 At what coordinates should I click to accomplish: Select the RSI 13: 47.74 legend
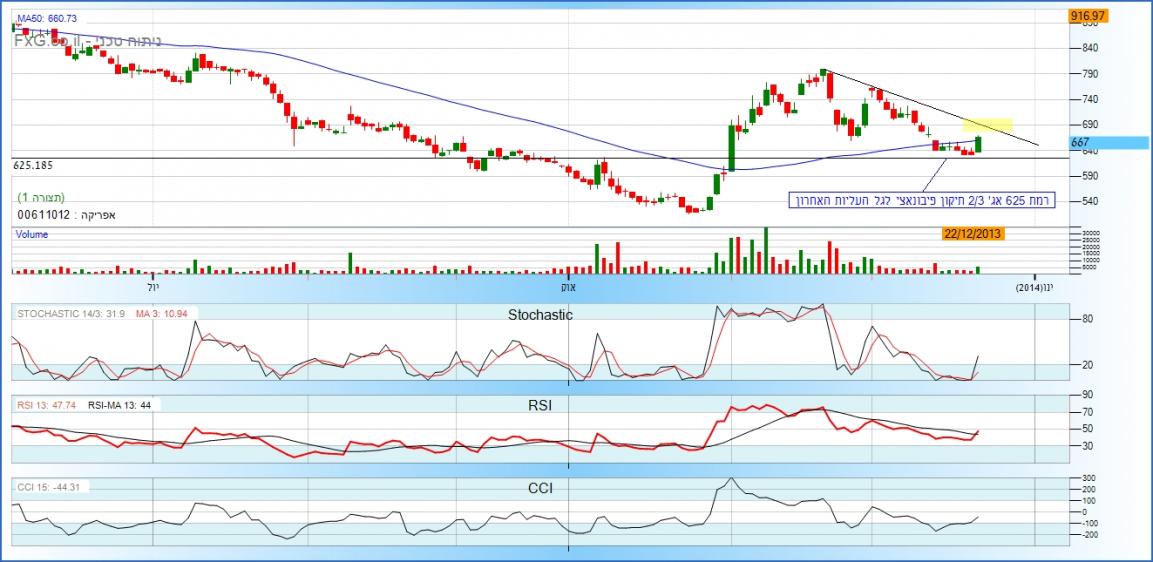47,405
